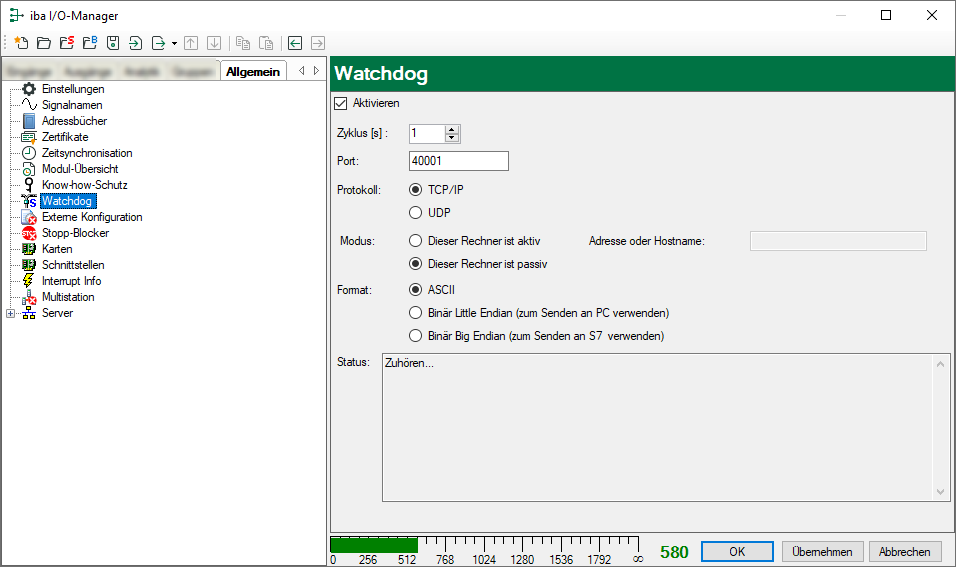This screenshot has height=567, width=956.
Task: Click the Übernehmen button
Action: (x=822, y=552)
